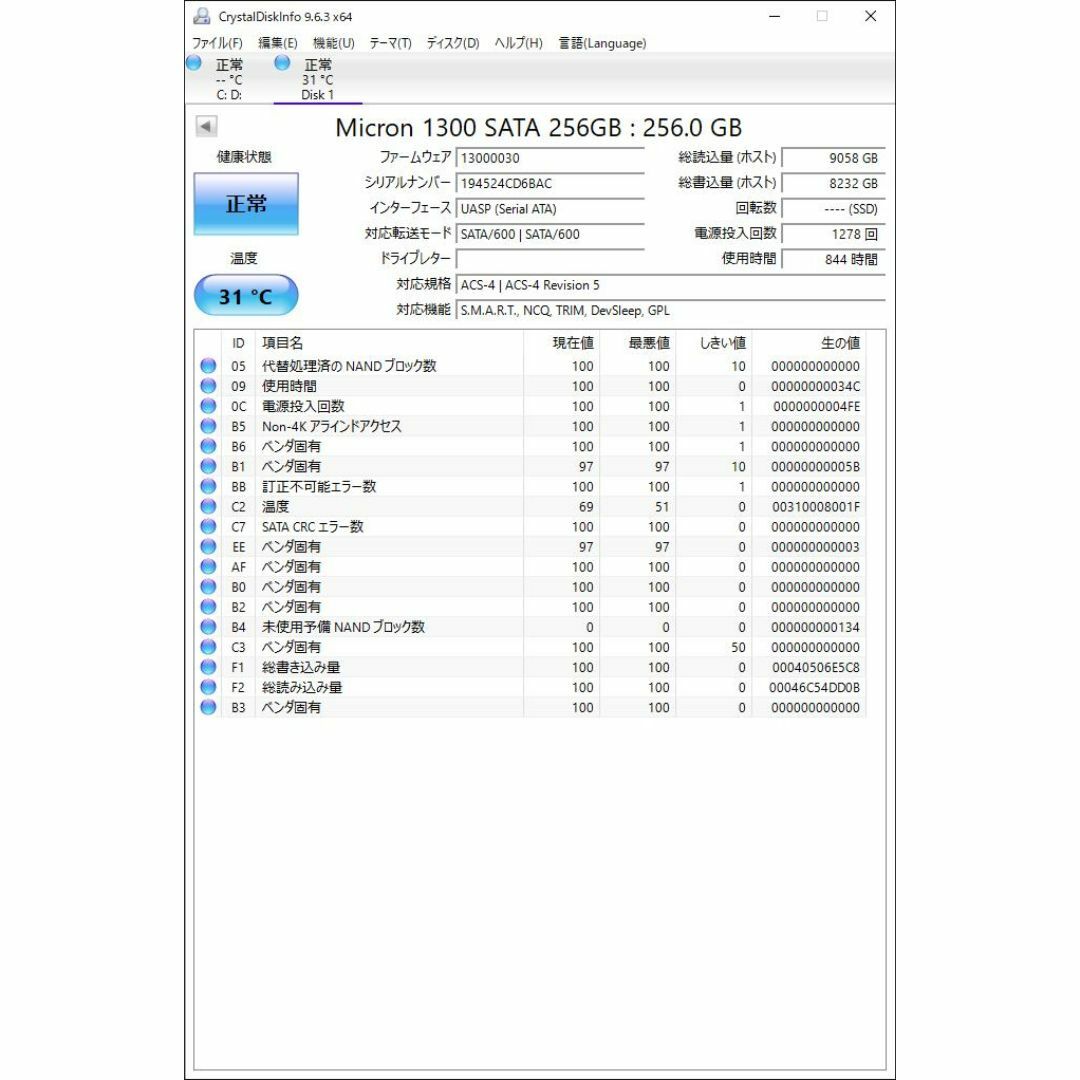Click the CrystalDiskInfo app icon in title bar
The height and width of the screenshot is (1080, 1080).
[x=201, y=16]
